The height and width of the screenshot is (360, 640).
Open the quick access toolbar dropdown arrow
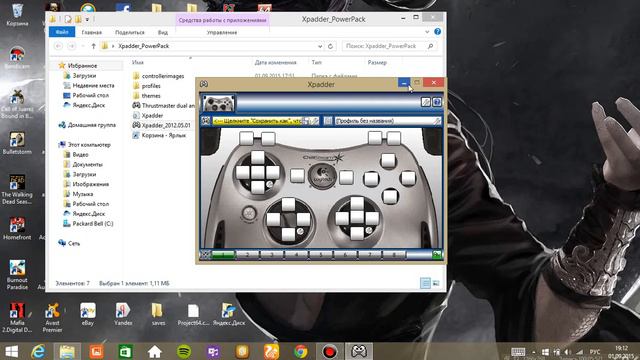pyautogui.click(x=87, y=19)
